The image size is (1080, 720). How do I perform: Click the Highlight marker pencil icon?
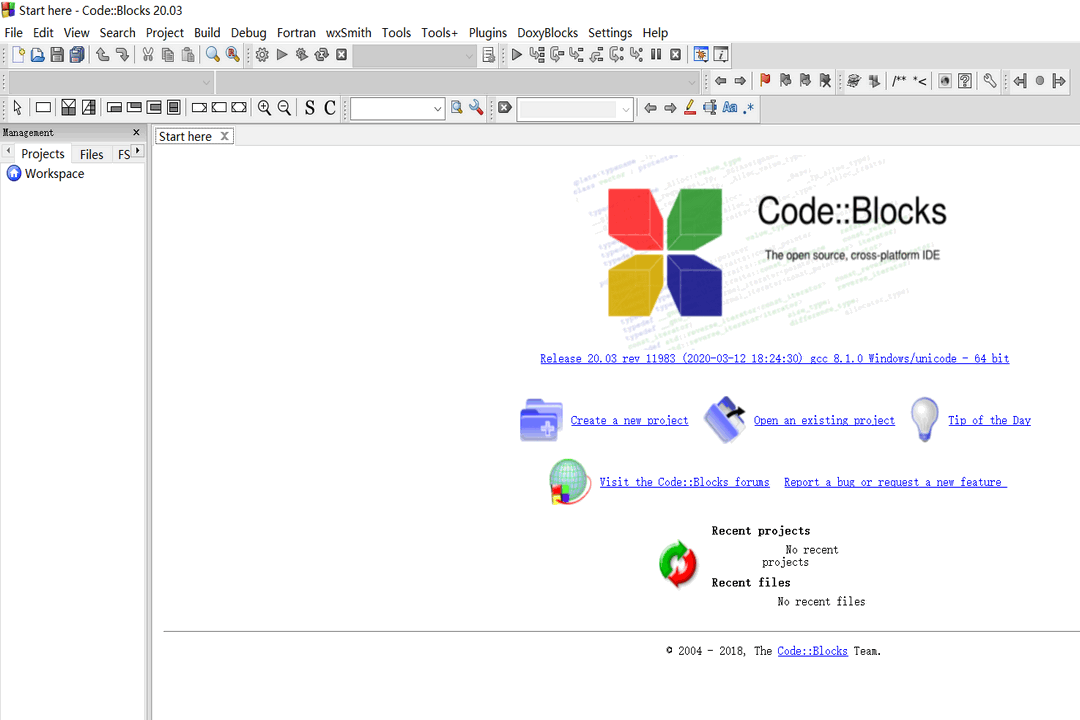click(x=690, y=107)
